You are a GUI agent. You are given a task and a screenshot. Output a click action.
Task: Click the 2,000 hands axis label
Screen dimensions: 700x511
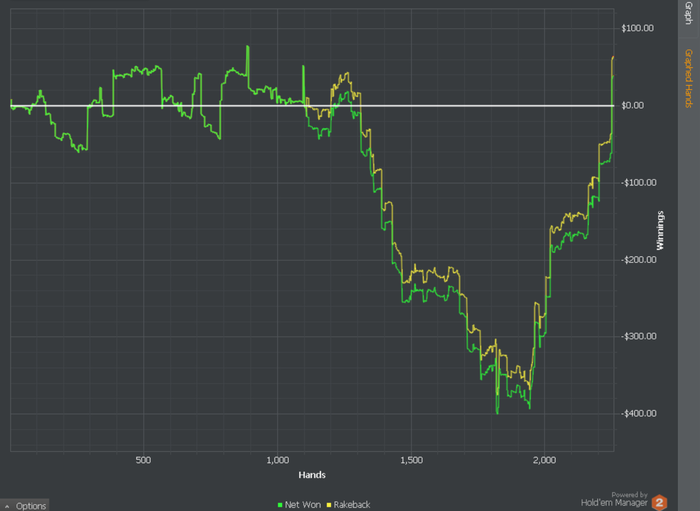tap(545, 460)
